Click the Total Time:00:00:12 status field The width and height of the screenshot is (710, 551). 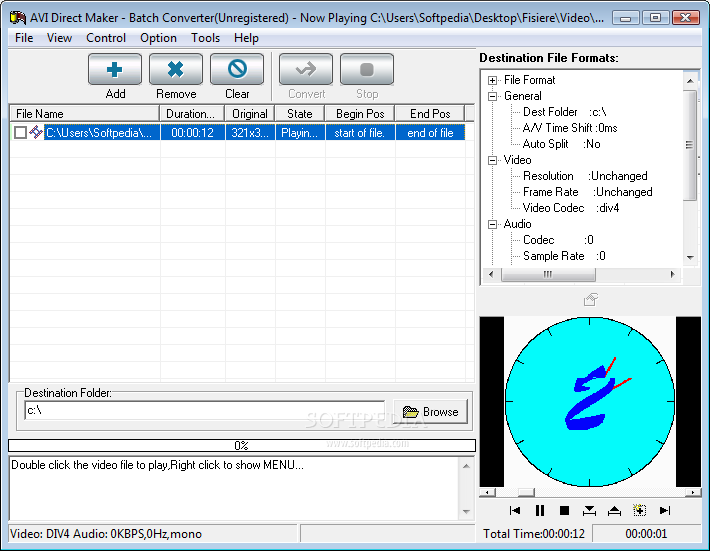click(534, 534)
